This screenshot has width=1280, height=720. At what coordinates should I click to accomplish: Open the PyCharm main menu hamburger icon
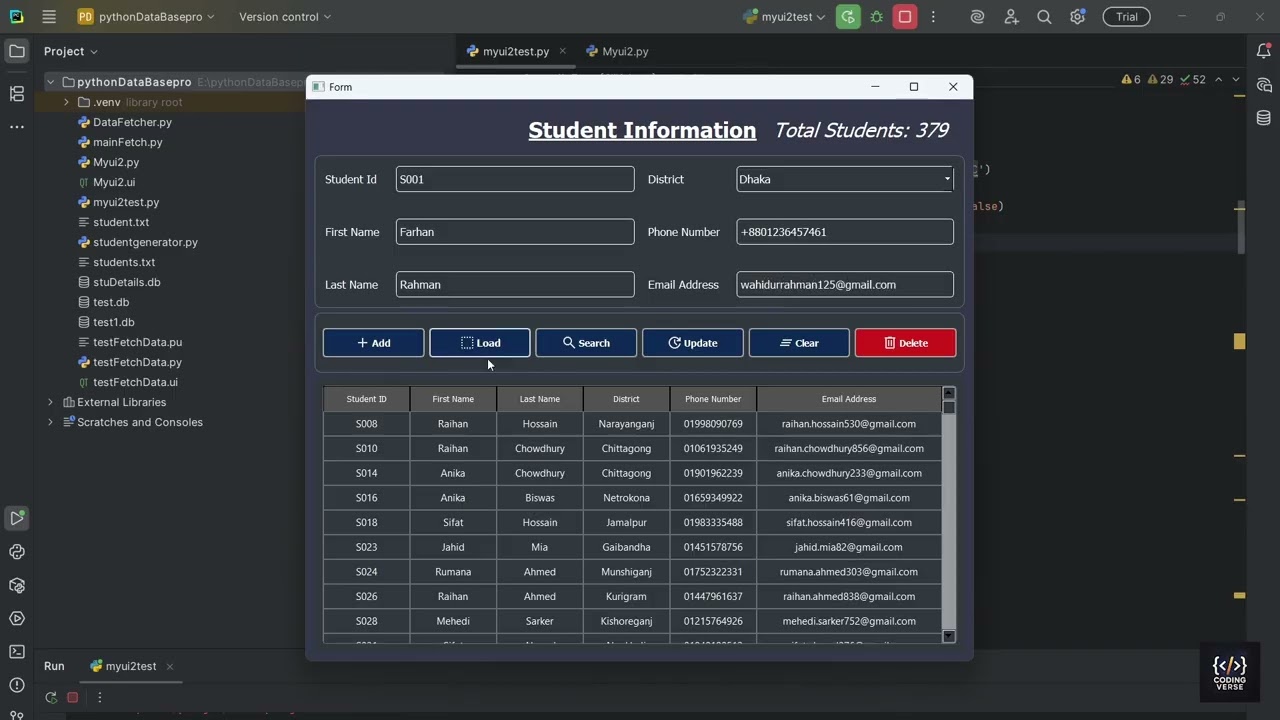[x=49, y=17]
